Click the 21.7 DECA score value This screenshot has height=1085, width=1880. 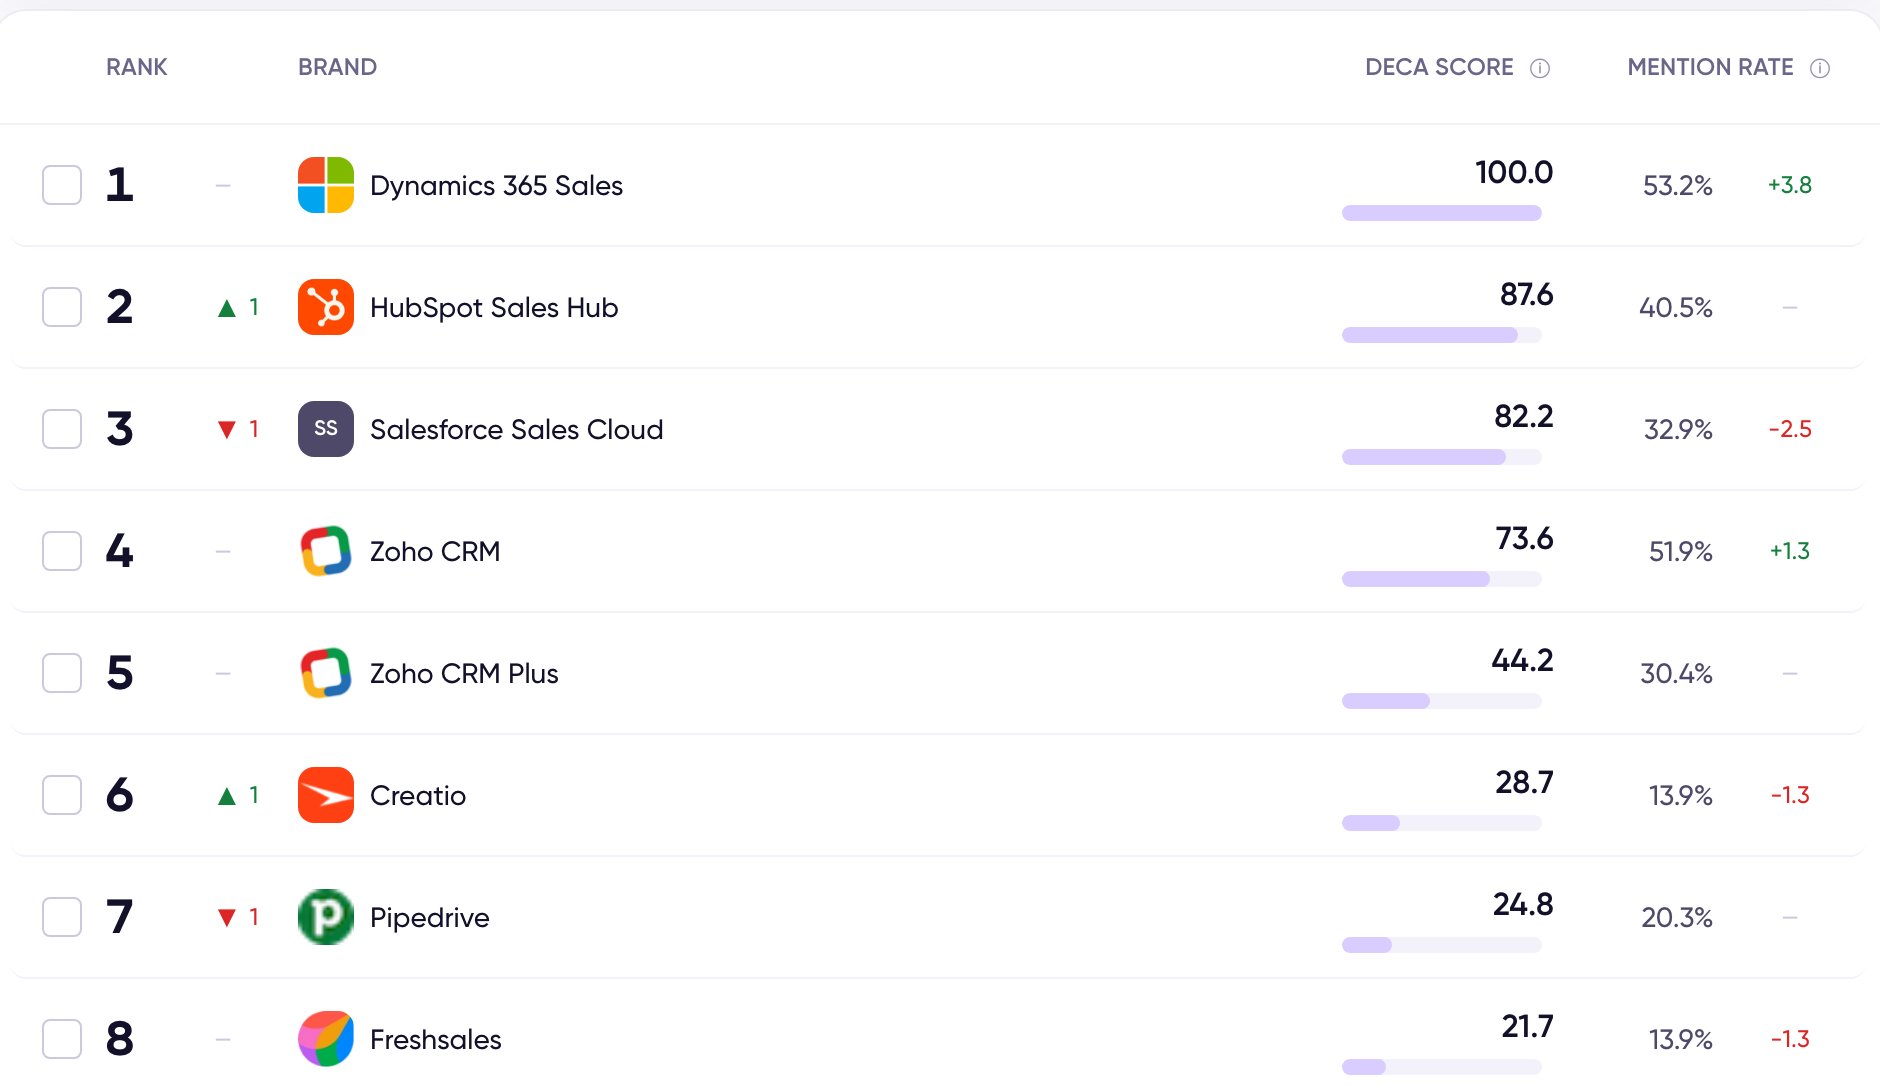tap(1527, 1026)
